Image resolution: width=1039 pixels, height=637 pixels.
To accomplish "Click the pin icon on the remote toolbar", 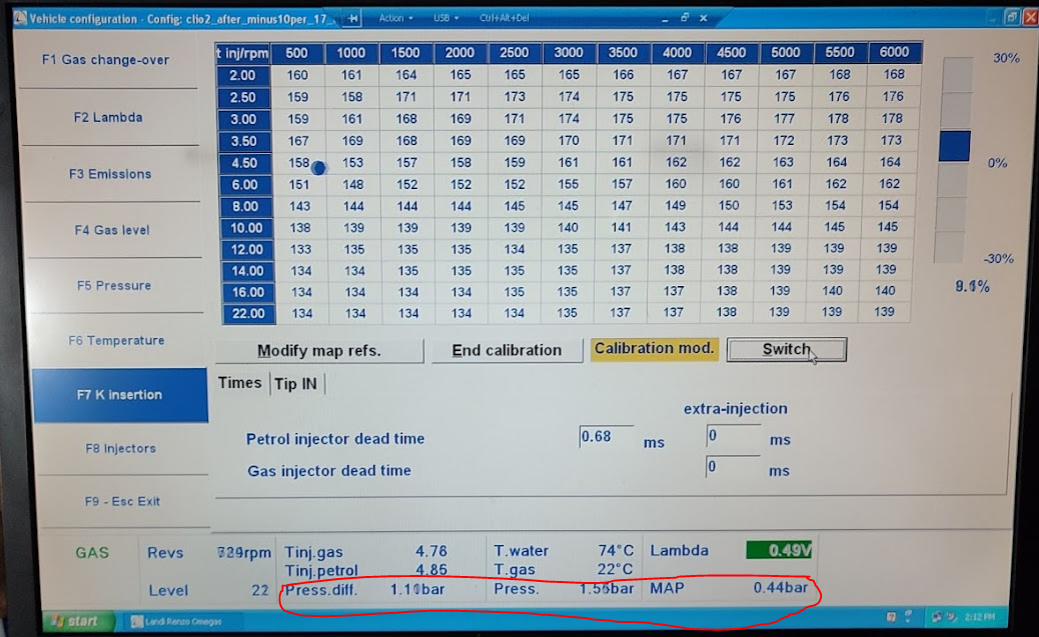I will tap(353, 18).
